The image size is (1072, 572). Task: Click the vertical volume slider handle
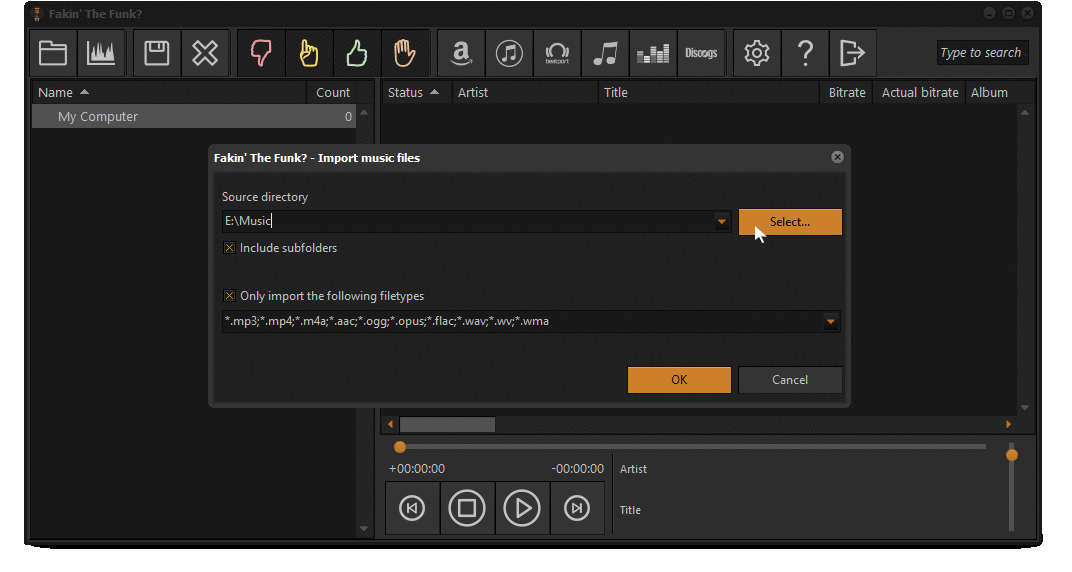(1012, 455)
